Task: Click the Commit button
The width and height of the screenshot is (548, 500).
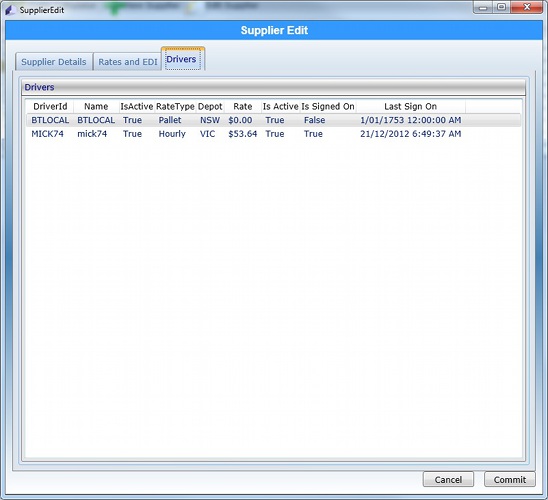Action: (510, 479)
